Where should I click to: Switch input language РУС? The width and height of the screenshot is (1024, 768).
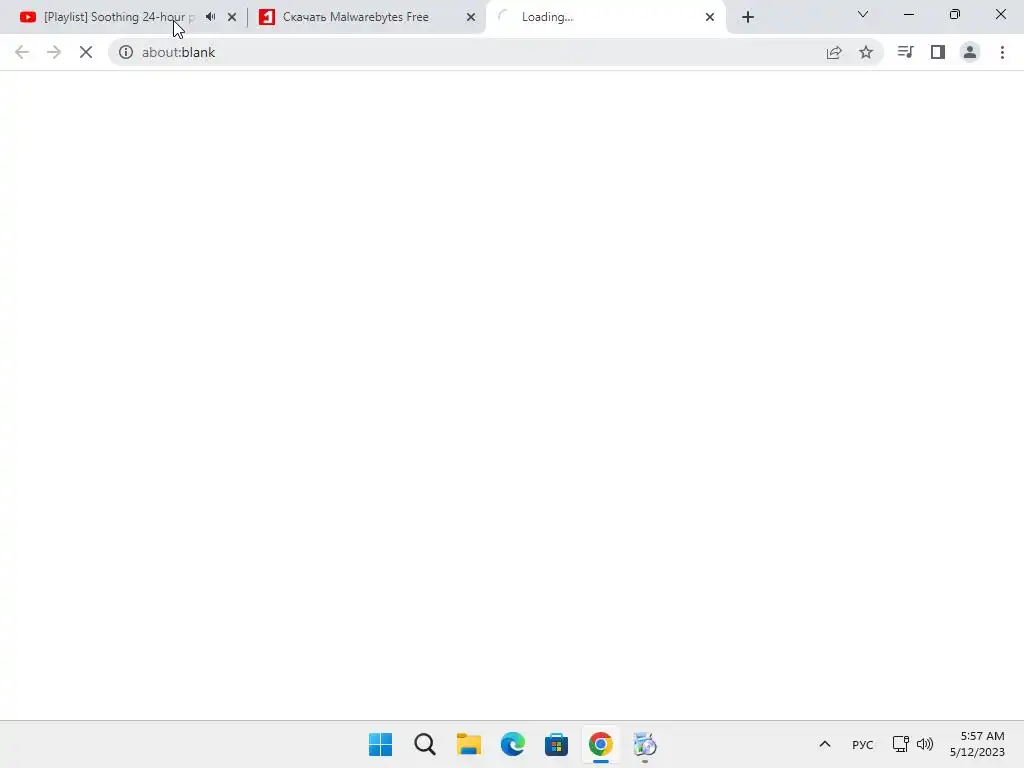(x=863, y=744)
